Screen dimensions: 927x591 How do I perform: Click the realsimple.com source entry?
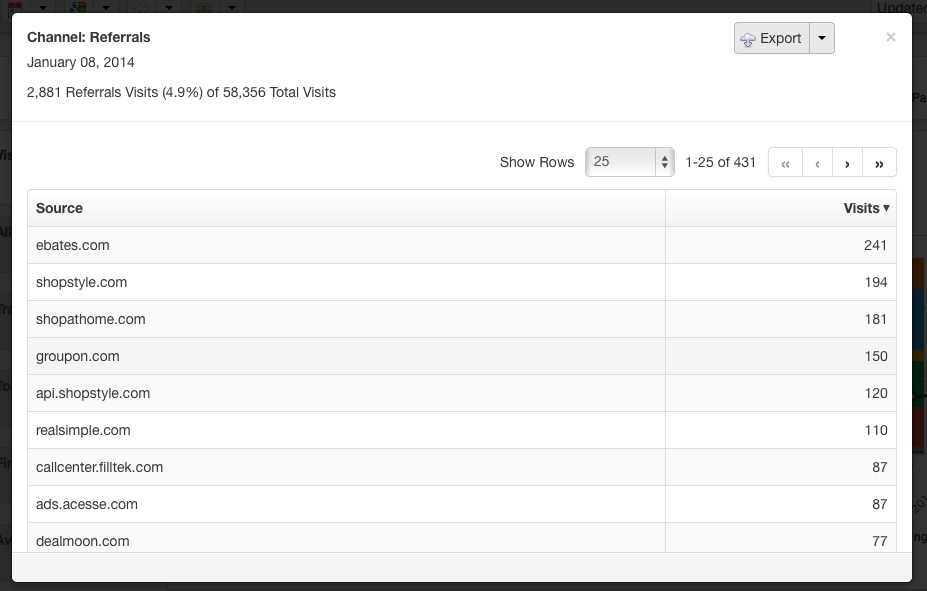[x=83, y=430]
